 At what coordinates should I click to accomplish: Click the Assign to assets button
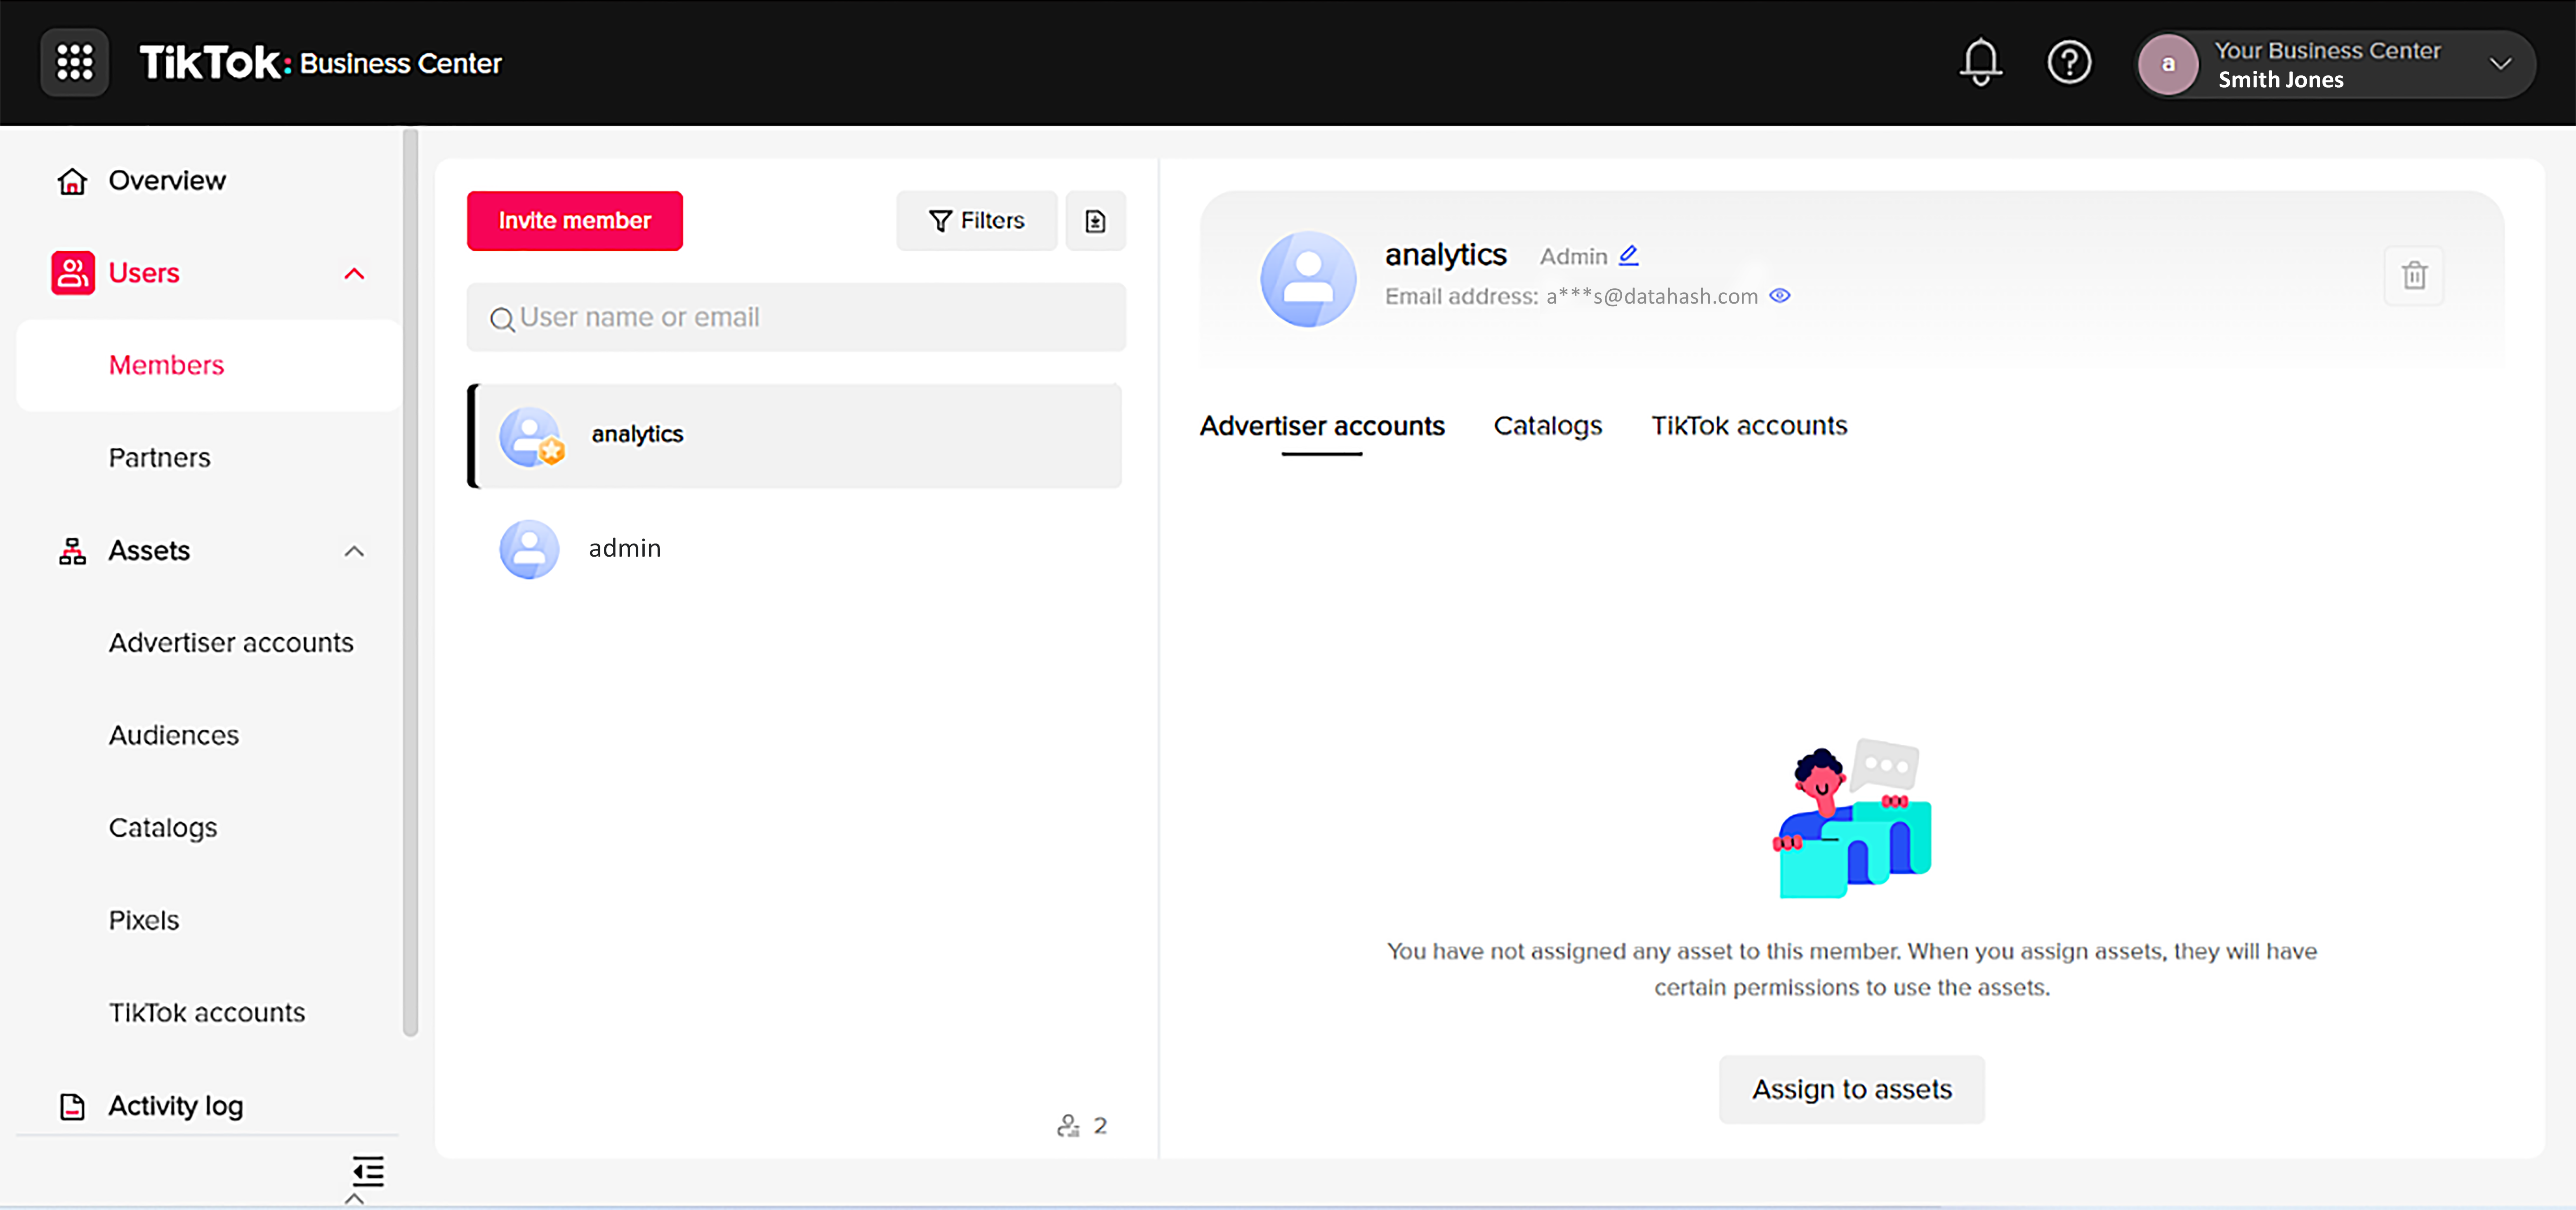1852,1089
